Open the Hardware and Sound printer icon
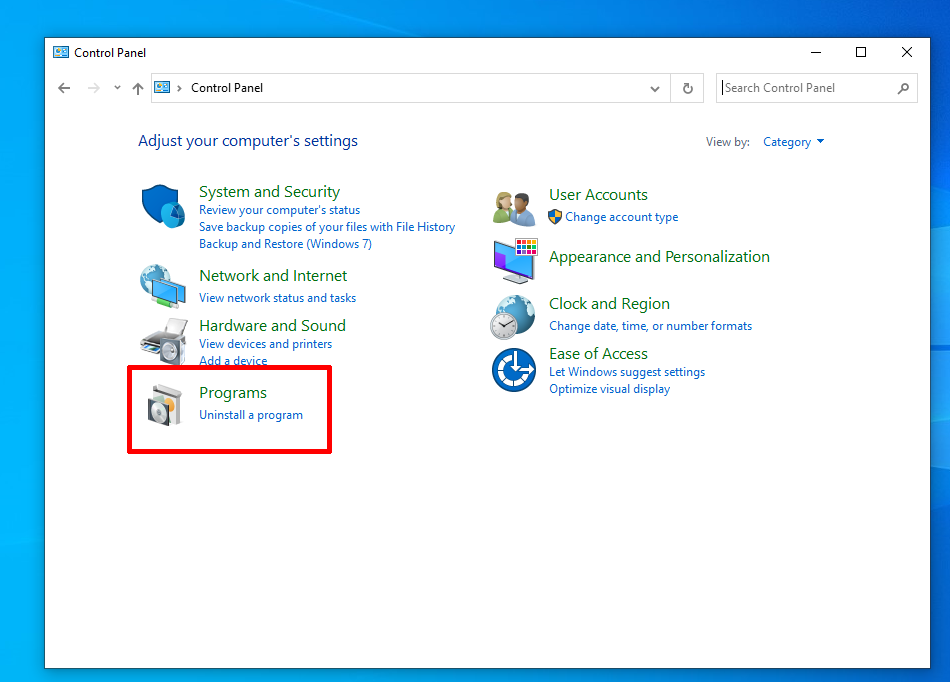The image size is (950, 682). (164, 342)
